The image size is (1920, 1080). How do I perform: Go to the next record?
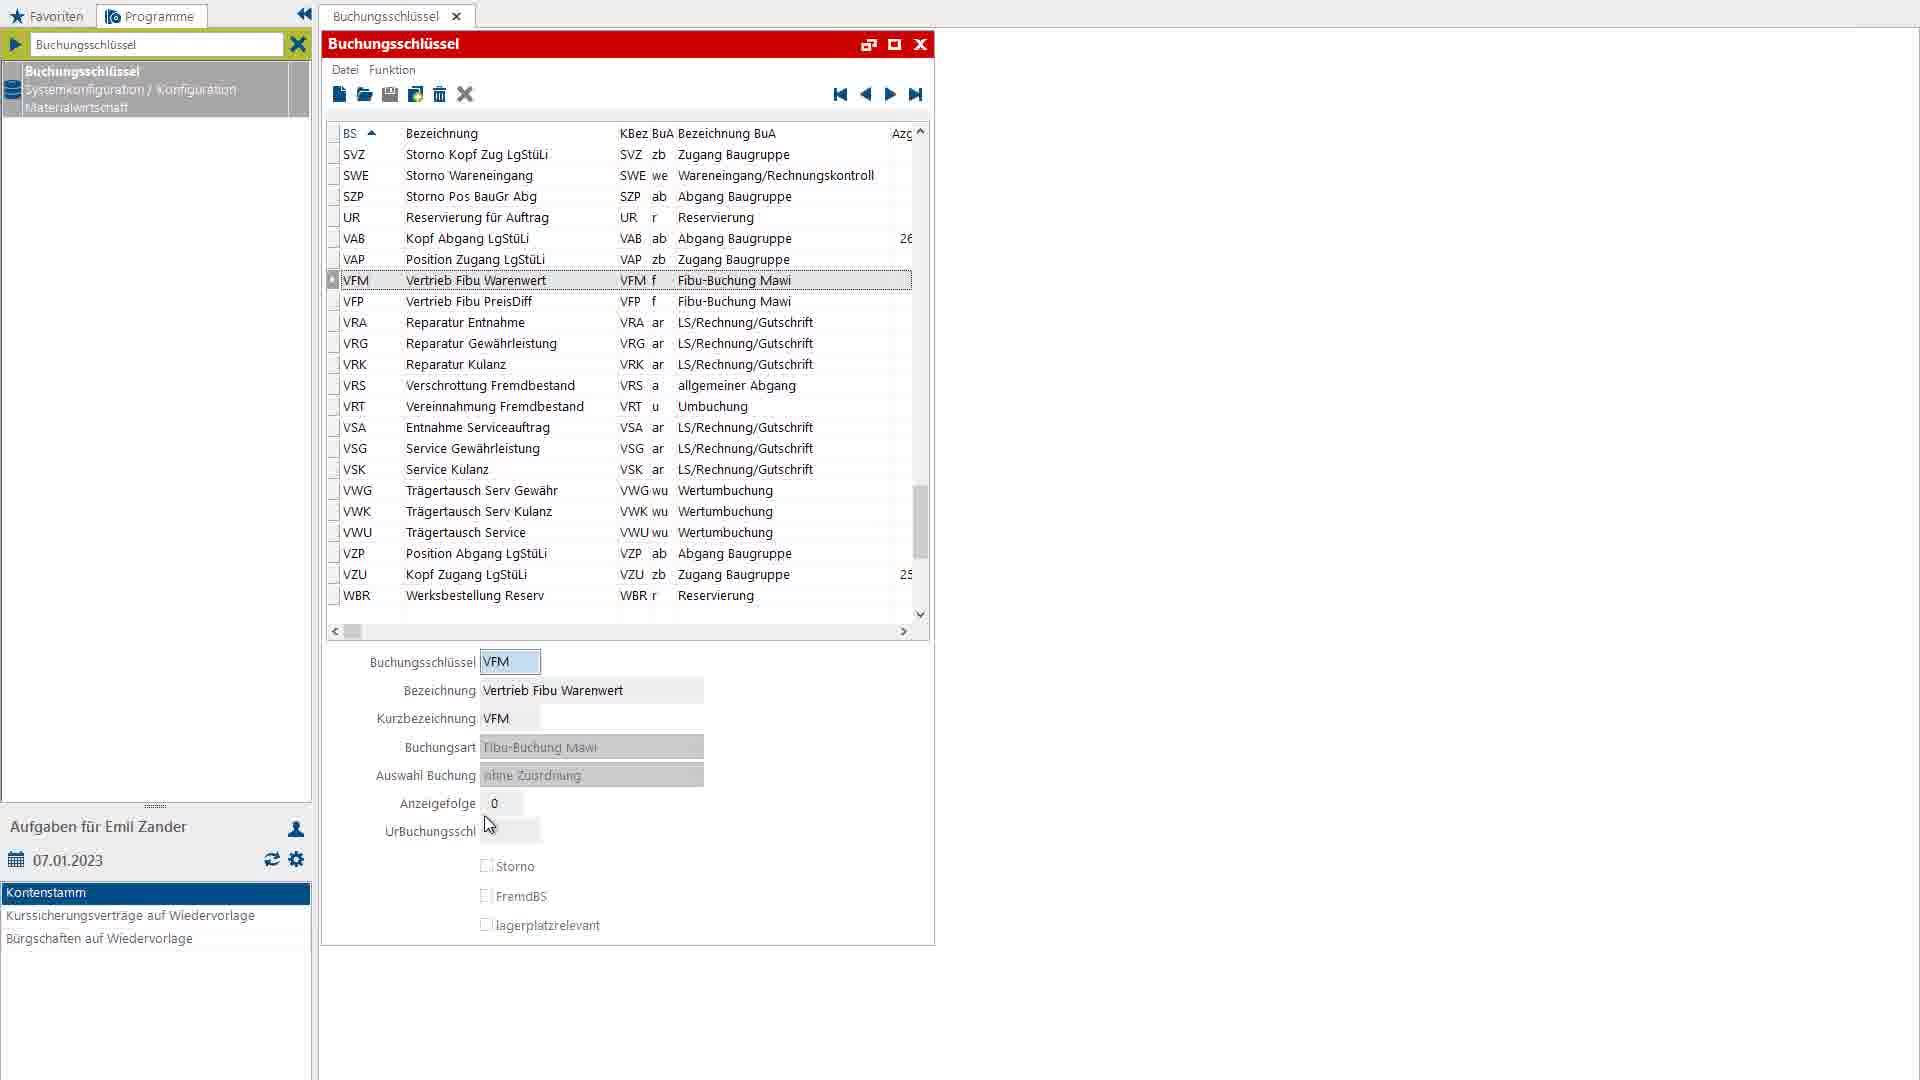pos(890,94)
